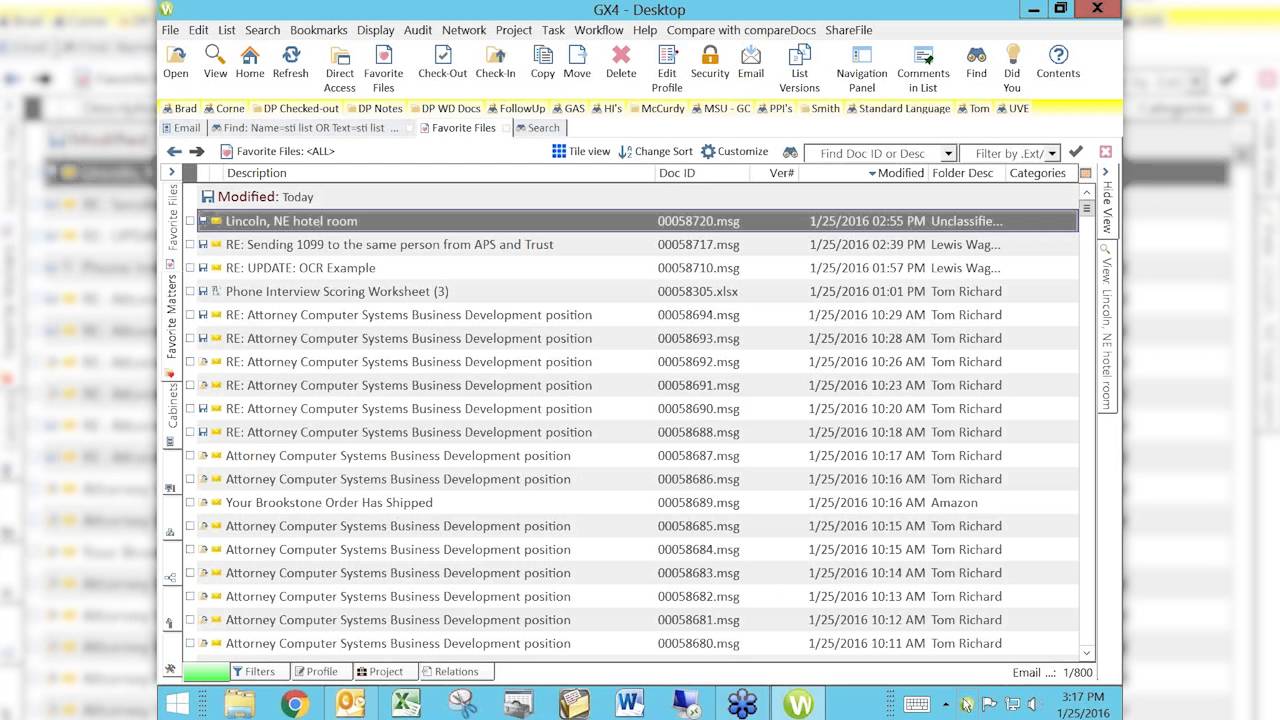Select the View magnifier tool
Viewport: 1280px width, 720px height.
pyautogui.click(x=215, y=62)
